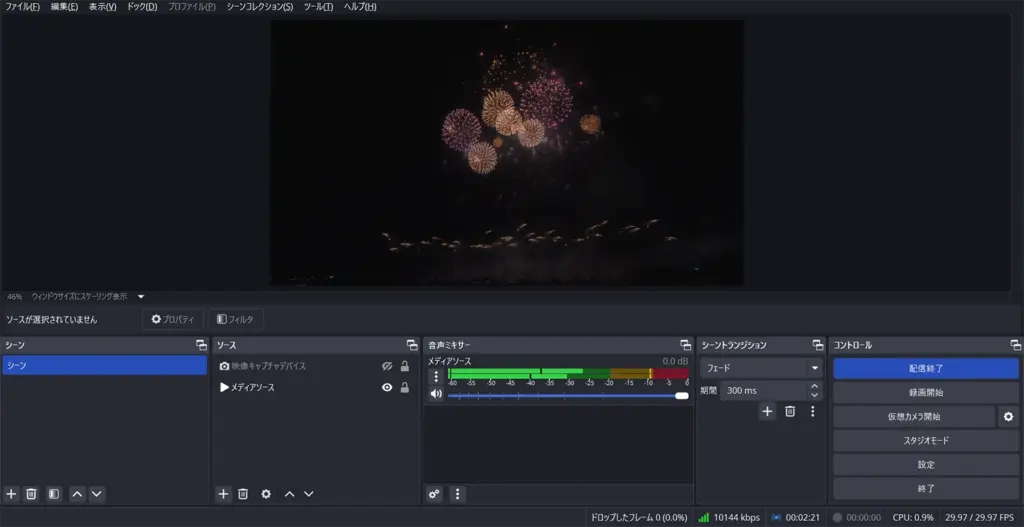The width and height of the screenshot is (1024, 527).
Task: Open メディアソース audio options three-dot menu
Action: (x=435, y=377)
